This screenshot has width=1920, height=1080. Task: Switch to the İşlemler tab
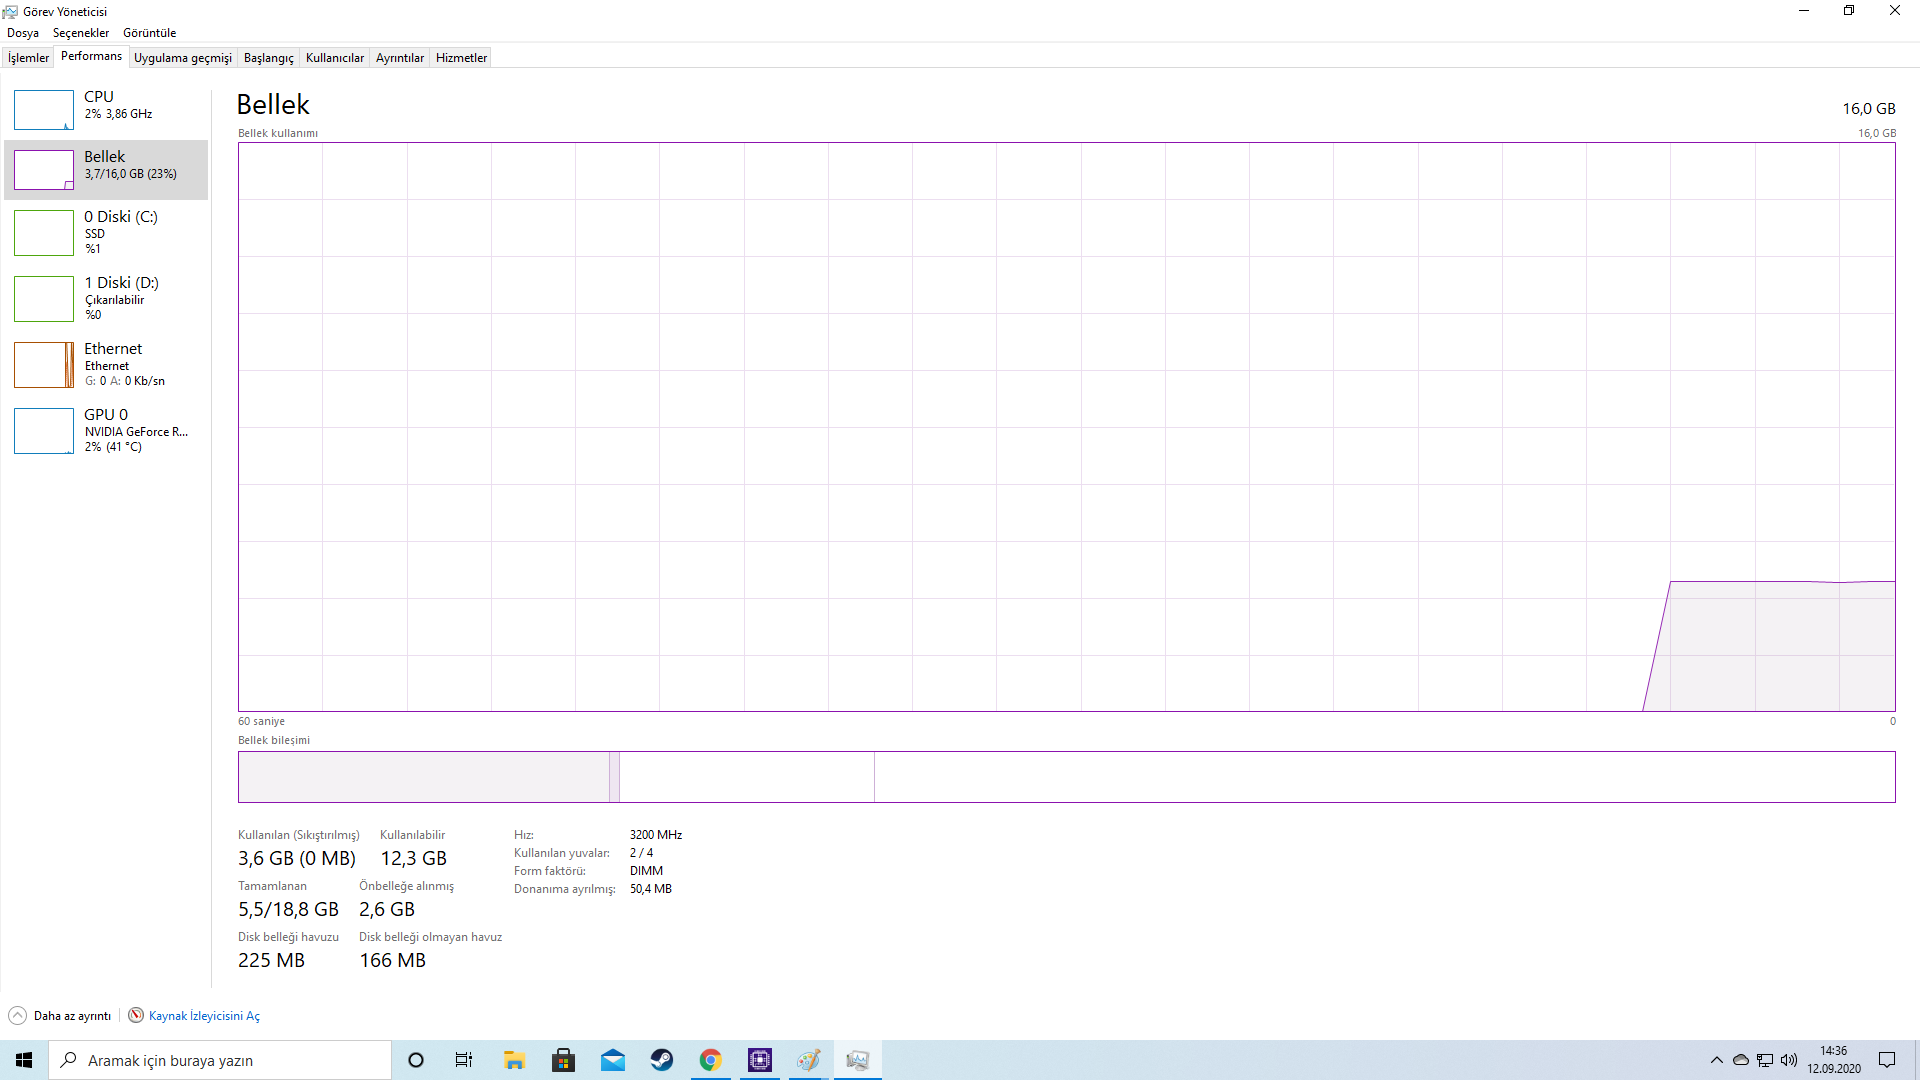coord(28,58)
